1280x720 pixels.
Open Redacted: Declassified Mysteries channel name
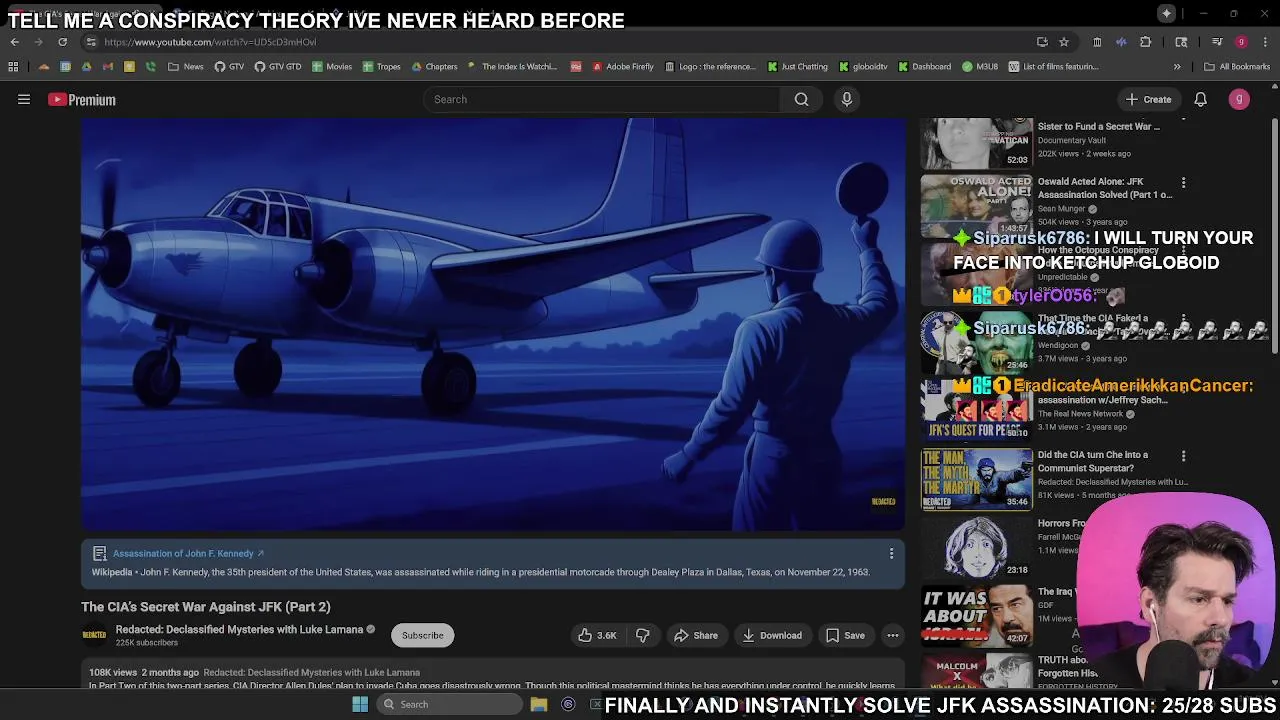coord(239,629)
